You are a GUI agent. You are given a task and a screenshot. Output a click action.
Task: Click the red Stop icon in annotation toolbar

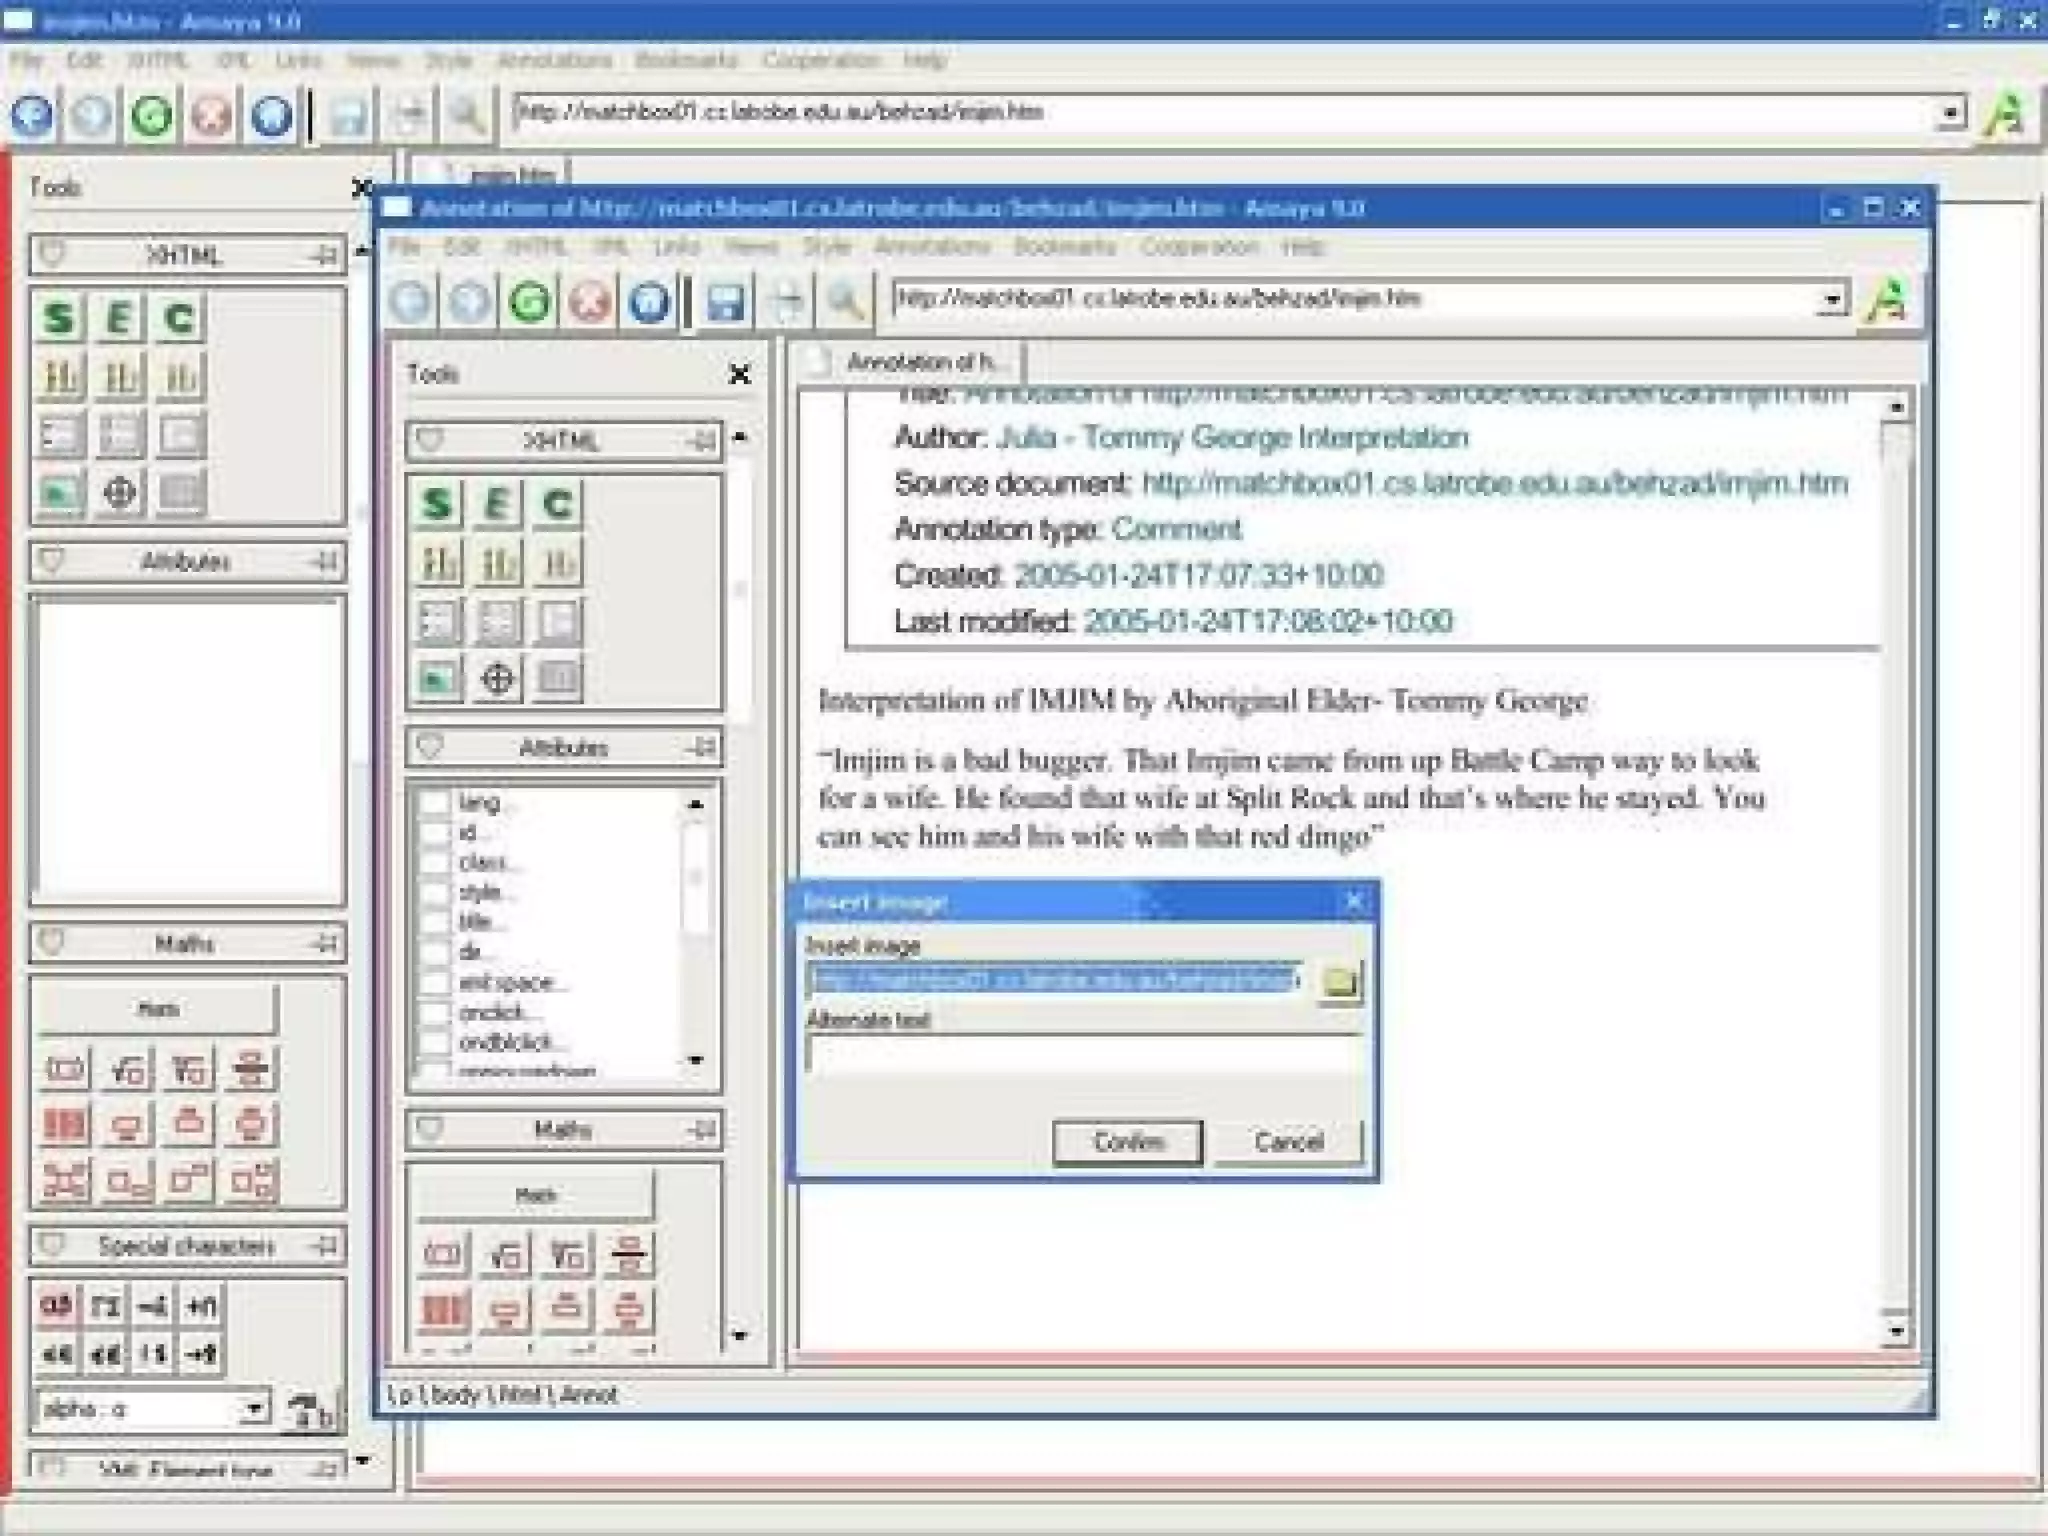tap(590, 301)
